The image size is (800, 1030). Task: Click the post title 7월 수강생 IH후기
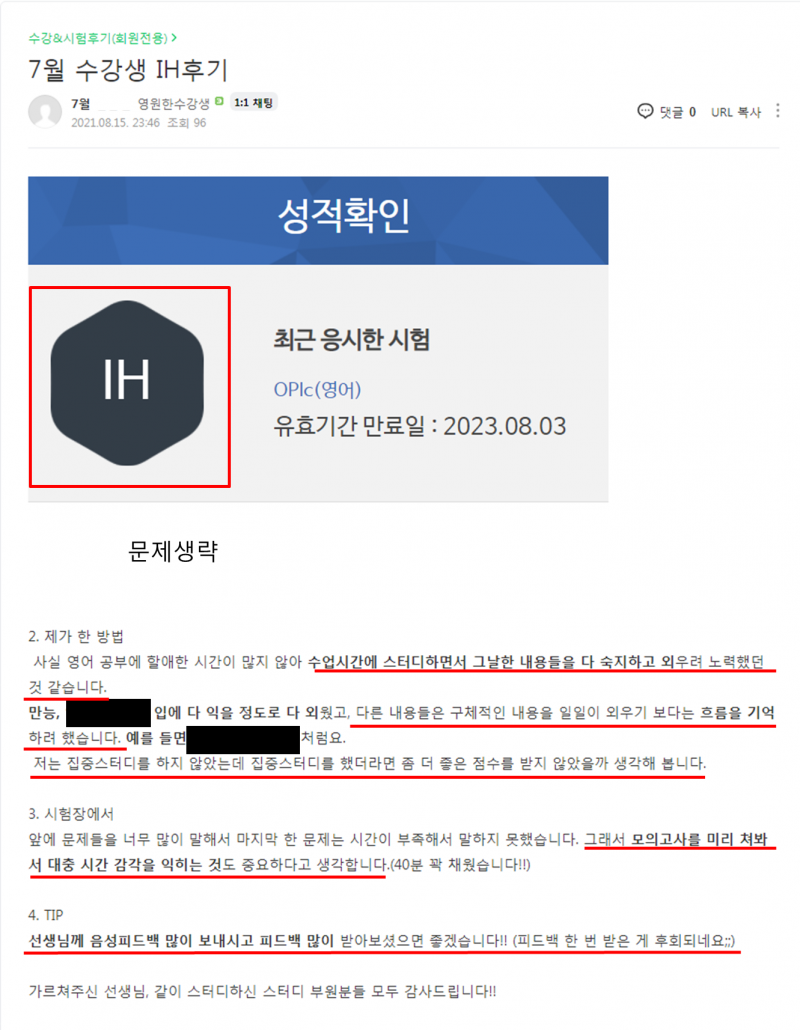(x=128, y=70)
